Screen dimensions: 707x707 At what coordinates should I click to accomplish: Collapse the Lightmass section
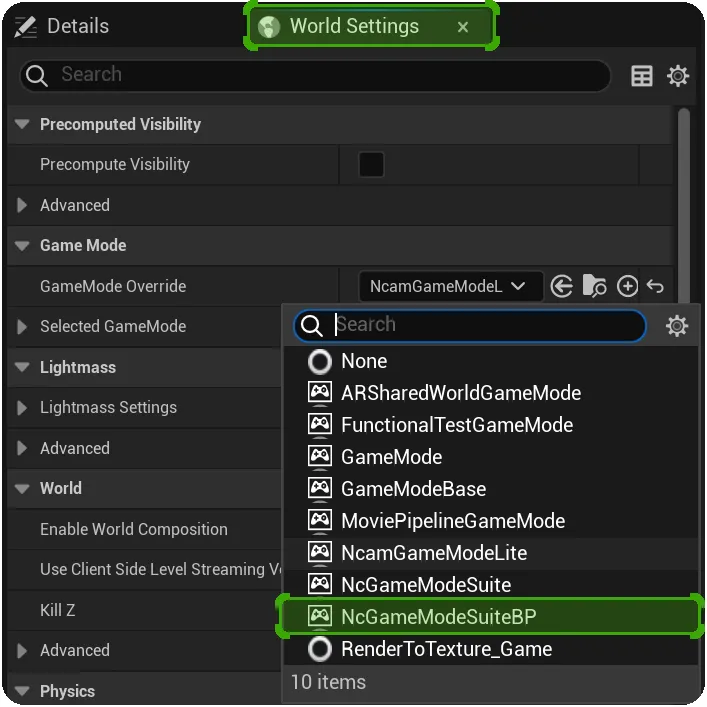[x=22, y=367]
